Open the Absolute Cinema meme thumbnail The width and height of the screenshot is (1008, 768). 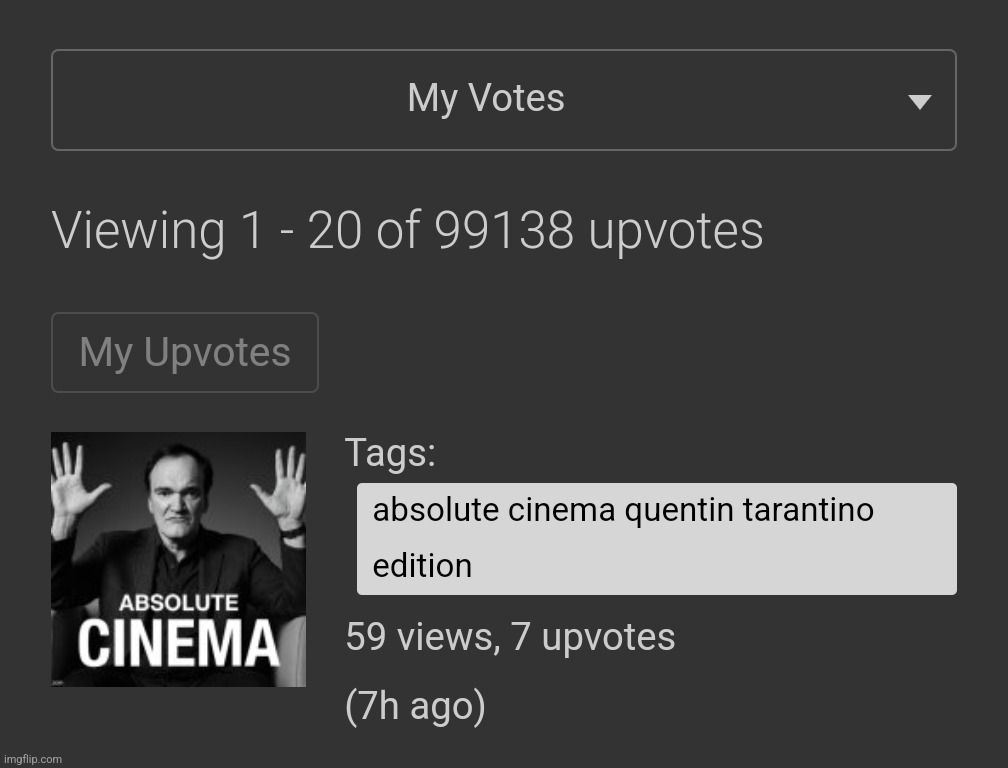tap(178, 559)
